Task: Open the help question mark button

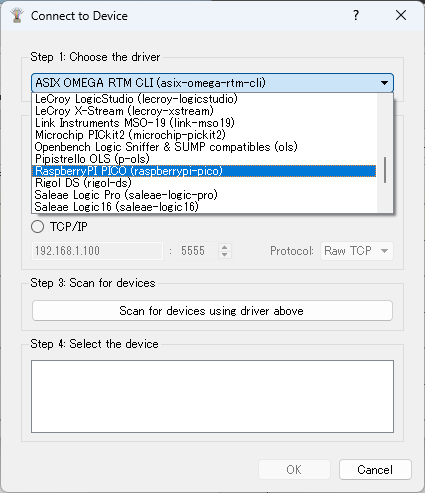Action: coord(356,15)
